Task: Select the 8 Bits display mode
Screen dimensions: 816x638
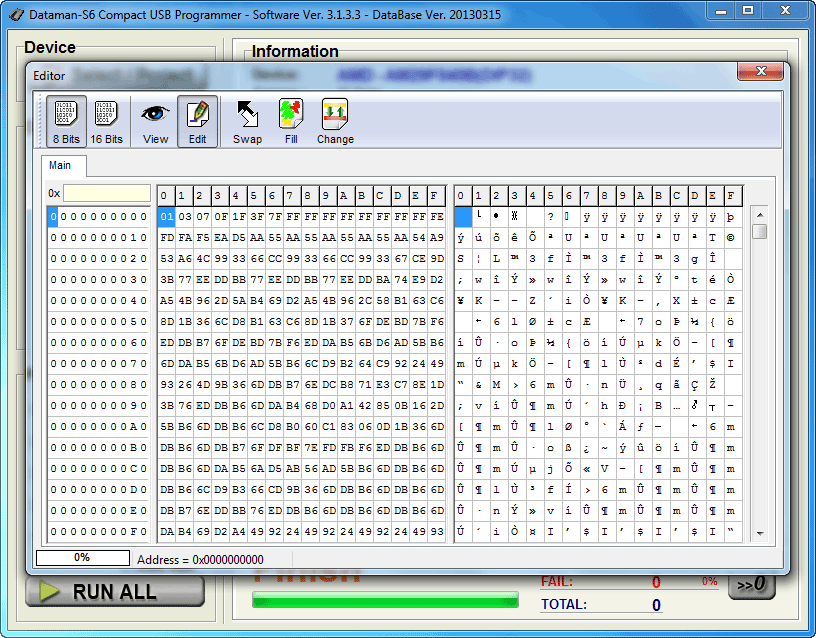Action: click(65, 121)
